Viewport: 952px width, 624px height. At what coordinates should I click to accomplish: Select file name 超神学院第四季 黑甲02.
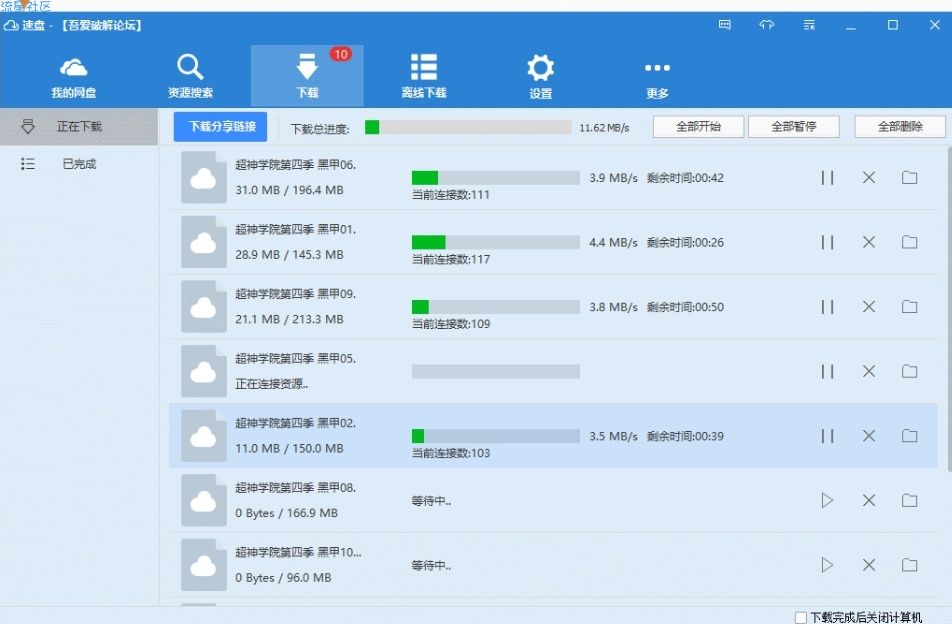(296, 423)
